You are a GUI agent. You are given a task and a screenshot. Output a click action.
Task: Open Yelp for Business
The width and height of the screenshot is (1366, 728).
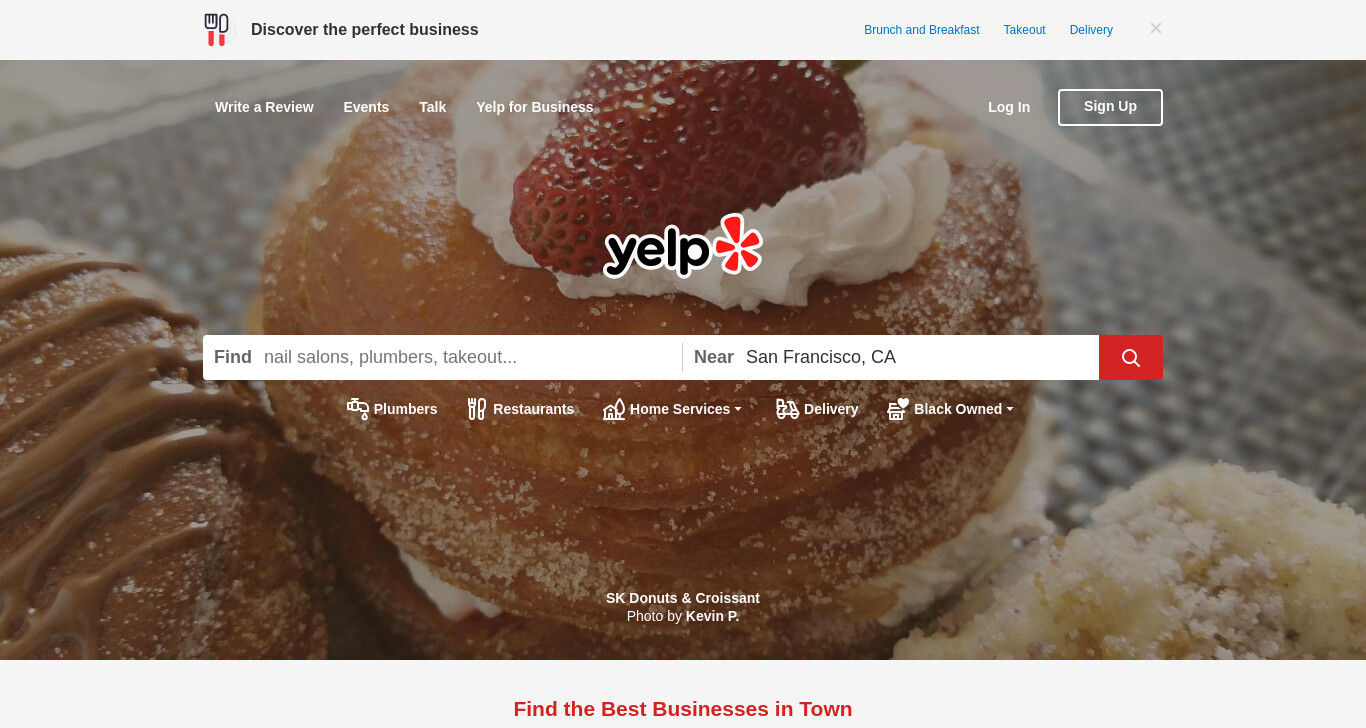pos(535,107)
